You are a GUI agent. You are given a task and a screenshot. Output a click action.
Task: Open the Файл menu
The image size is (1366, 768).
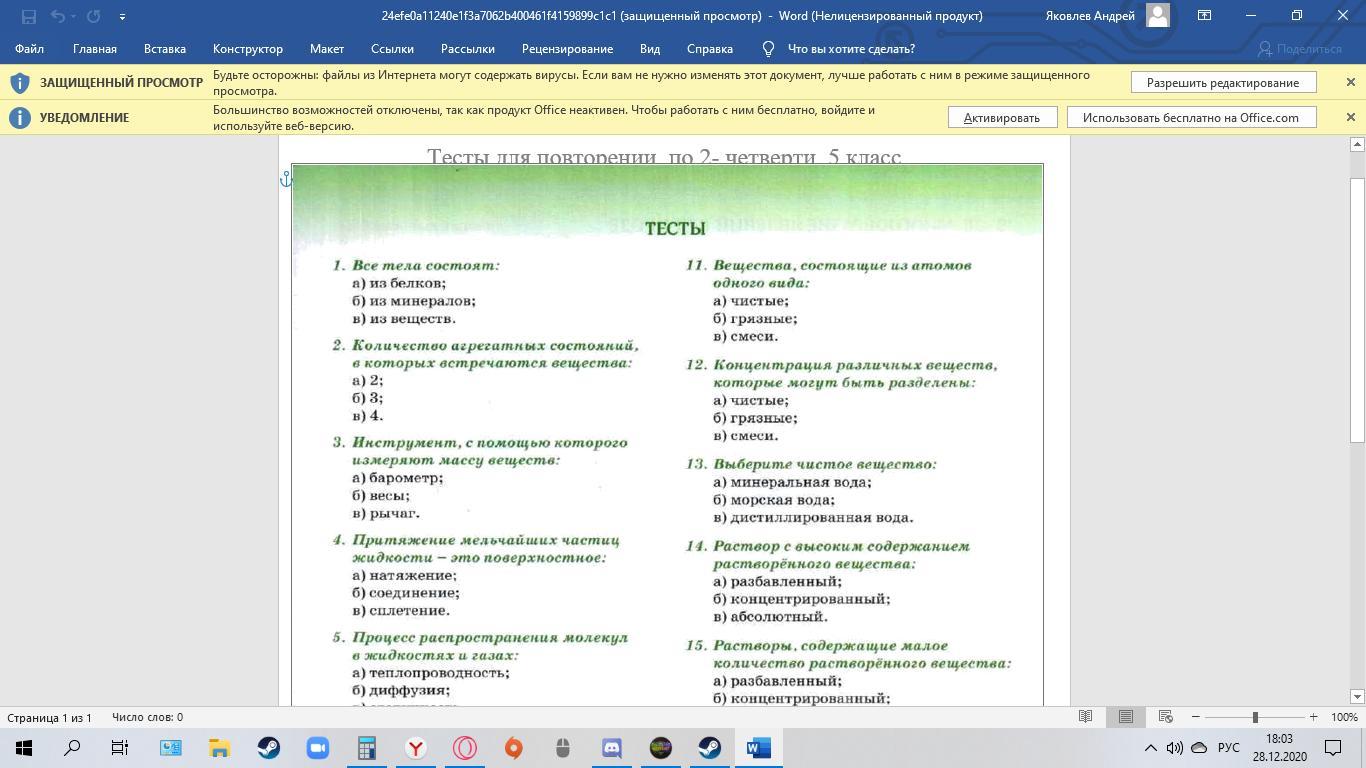29,49
